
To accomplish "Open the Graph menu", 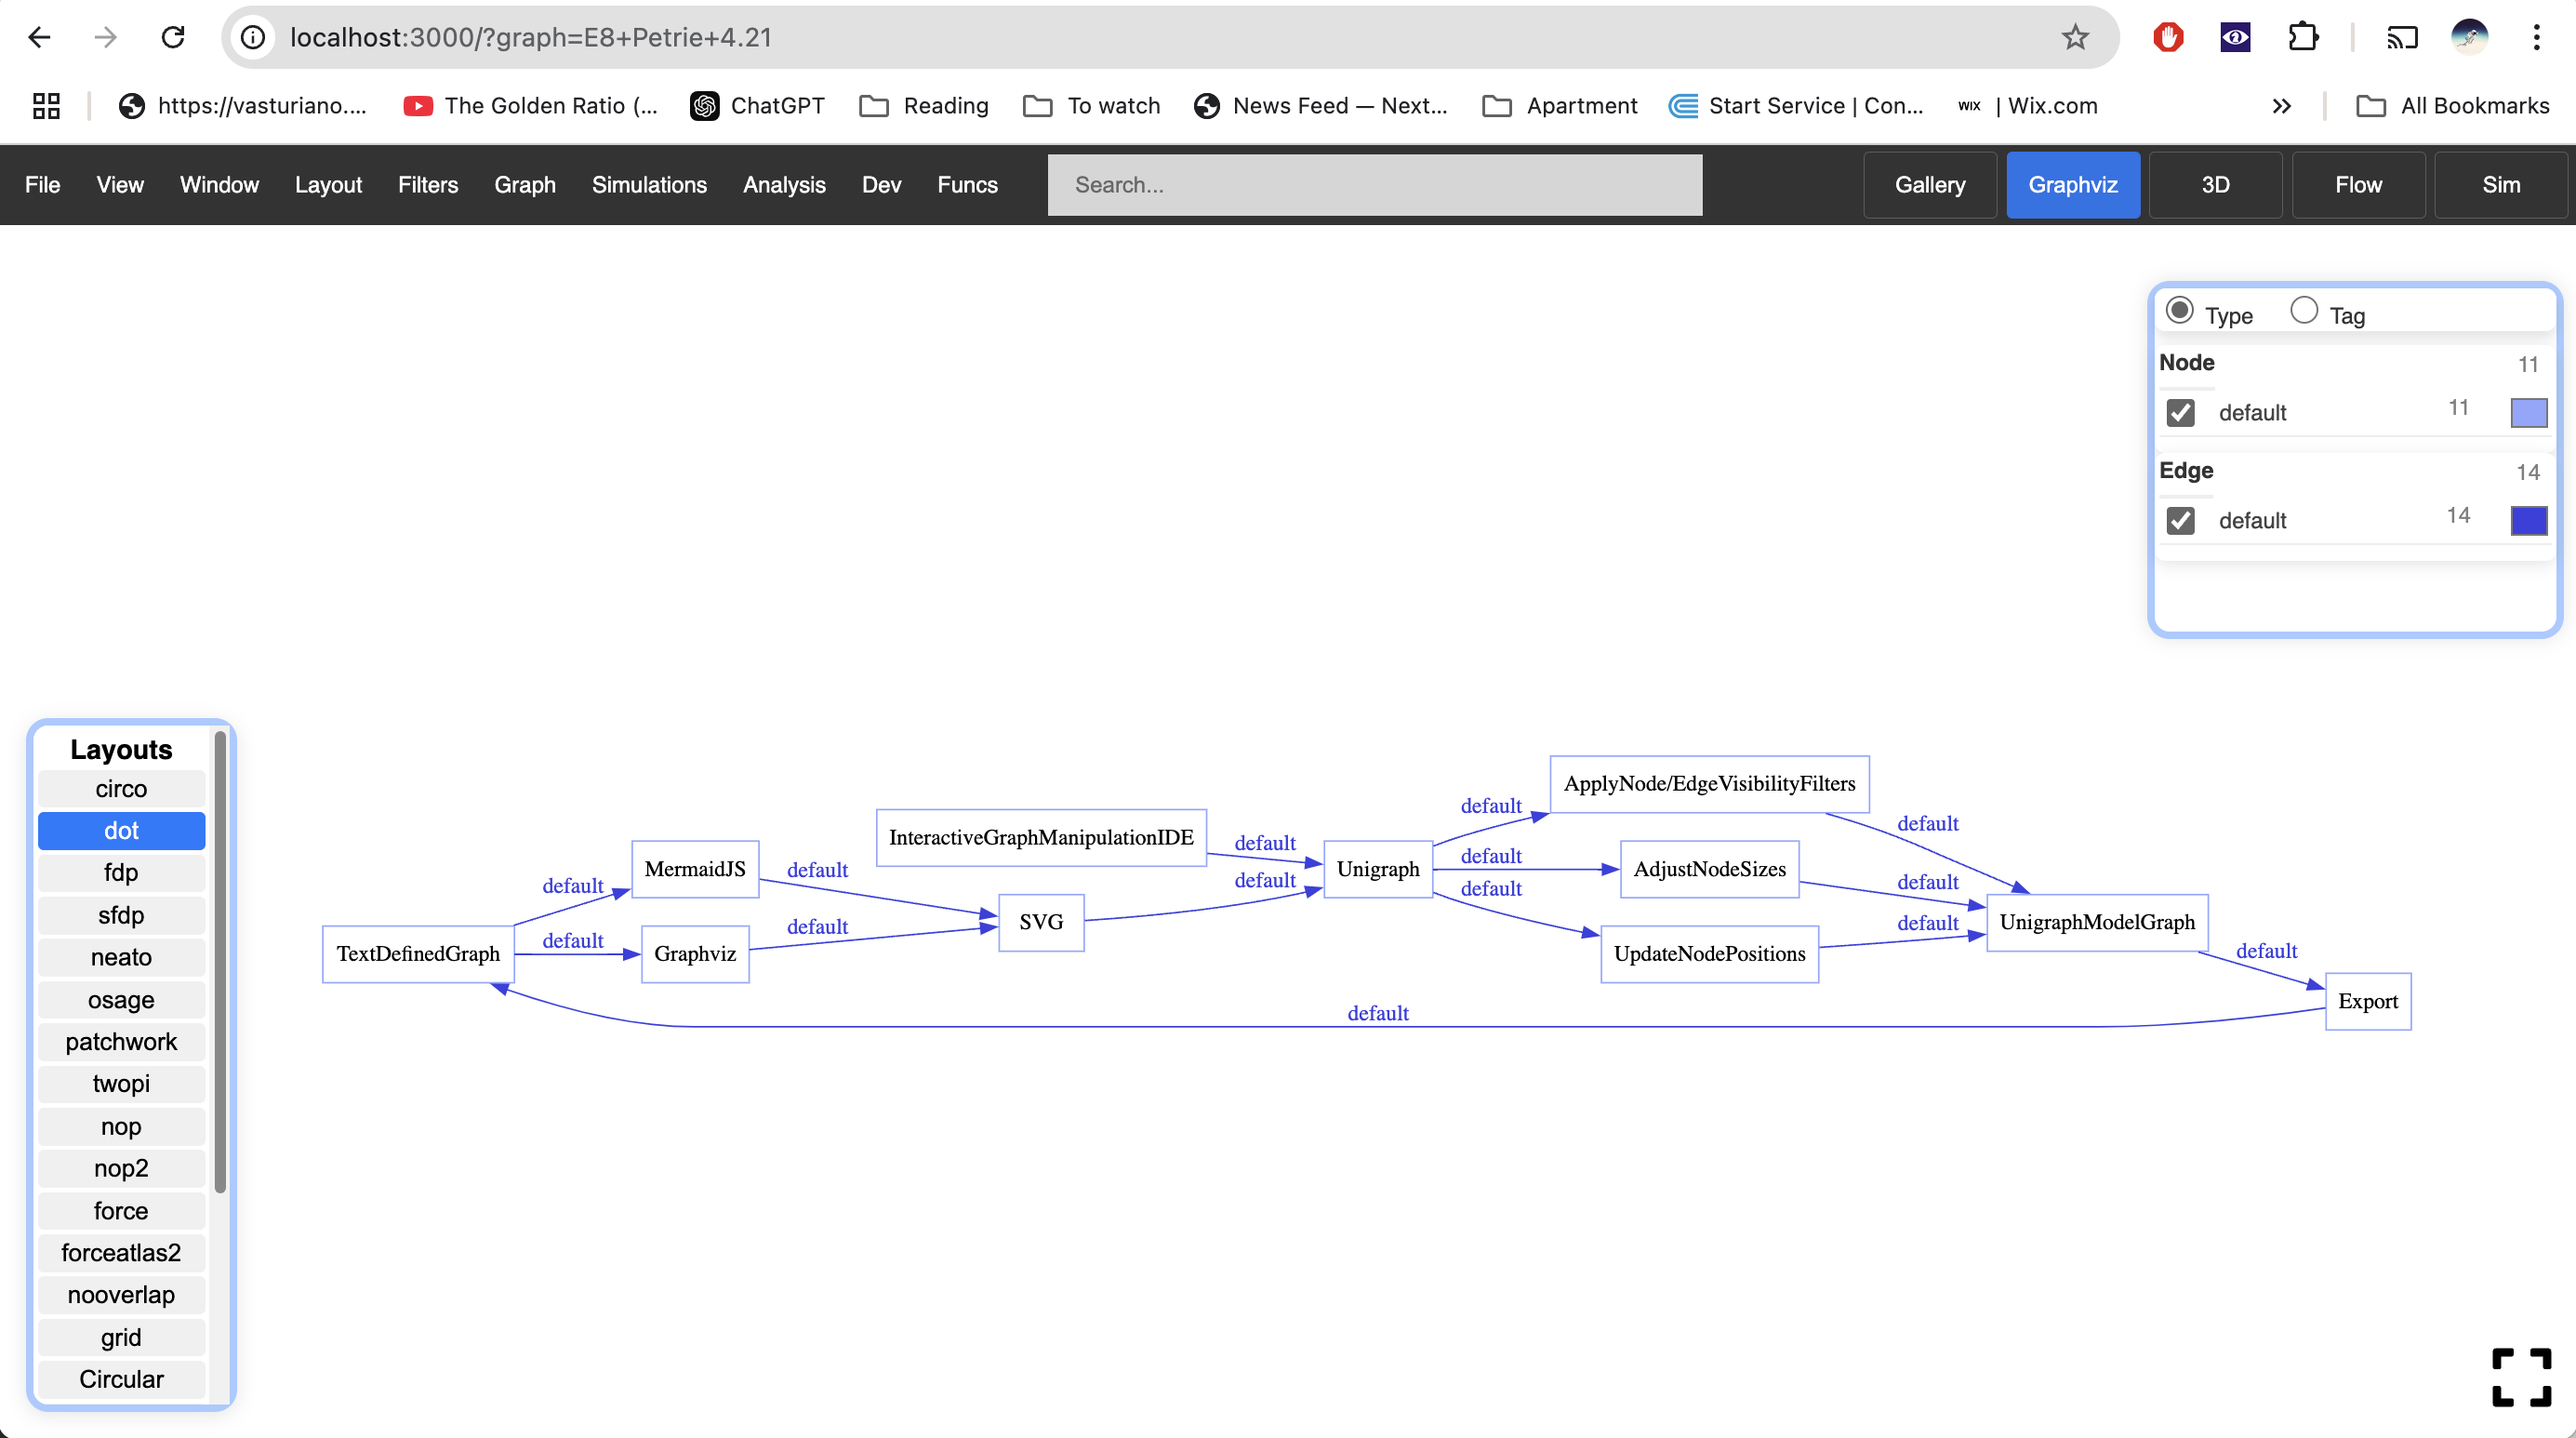I will (x=525, y=185).
